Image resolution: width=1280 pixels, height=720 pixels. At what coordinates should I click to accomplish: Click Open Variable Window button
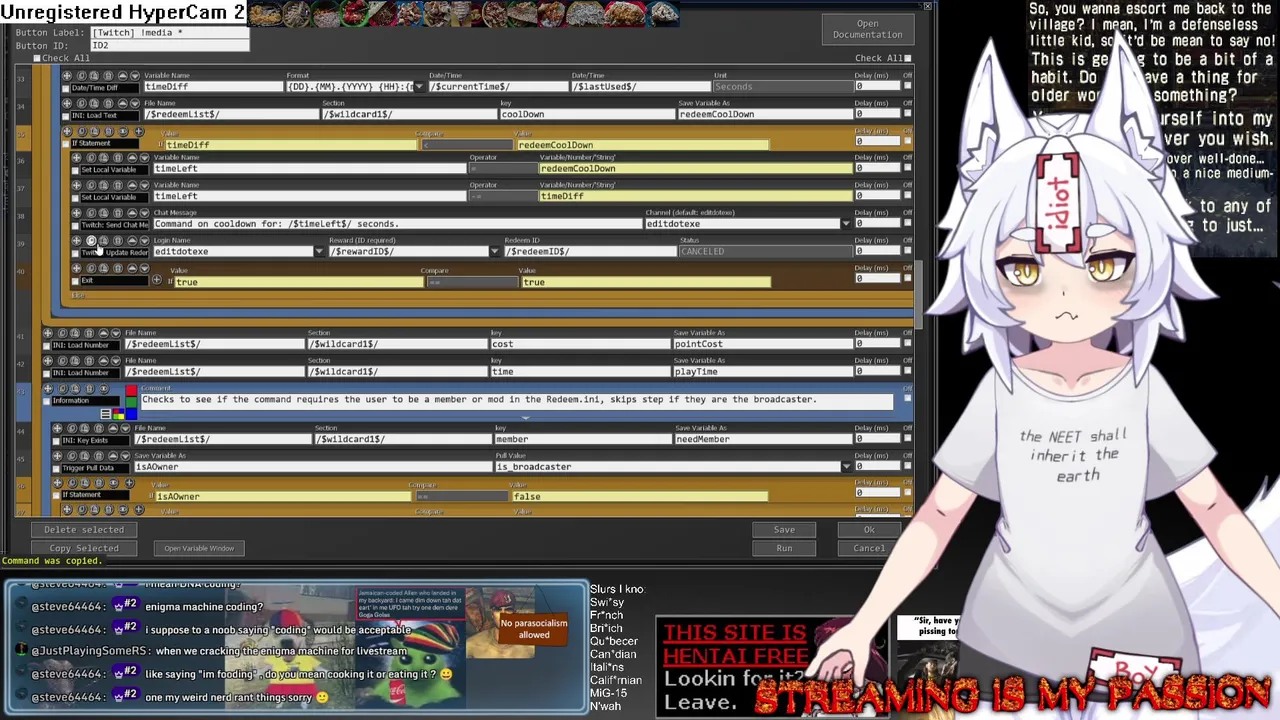tap(199, 548)
